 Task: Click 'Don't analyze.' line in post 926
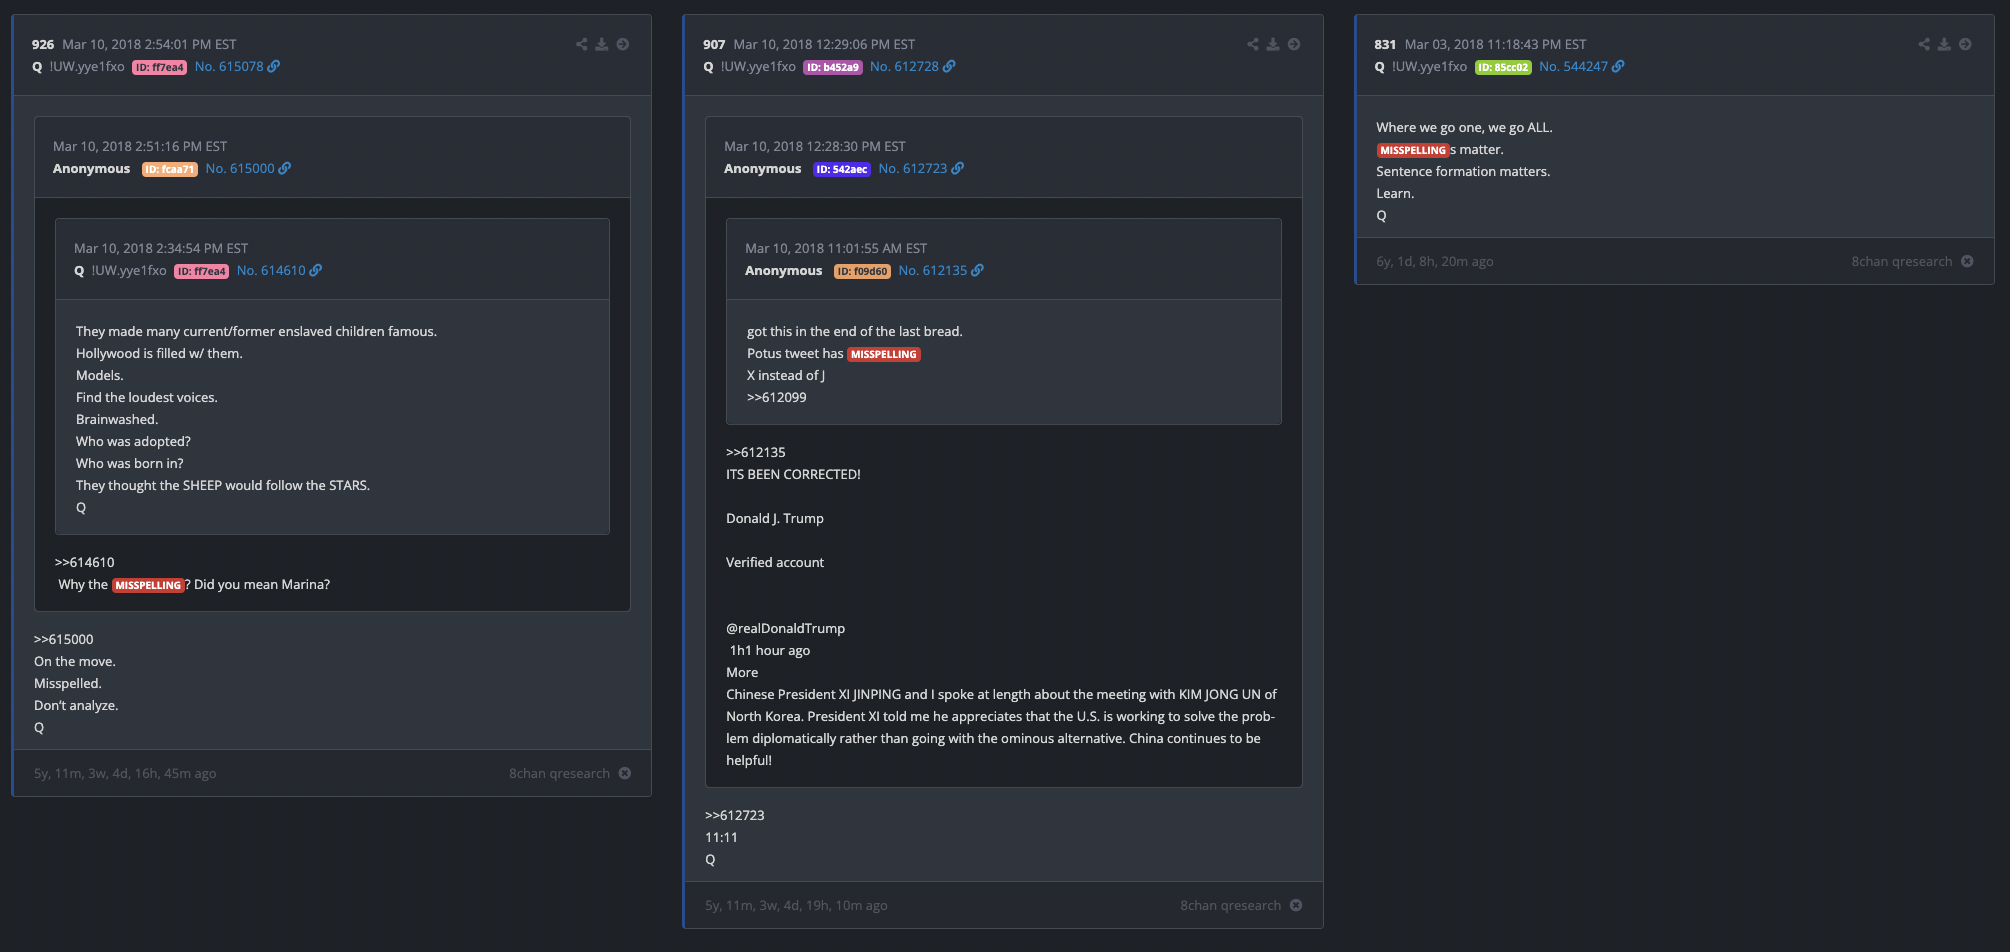pyautogui.click(x=76, y=705)
